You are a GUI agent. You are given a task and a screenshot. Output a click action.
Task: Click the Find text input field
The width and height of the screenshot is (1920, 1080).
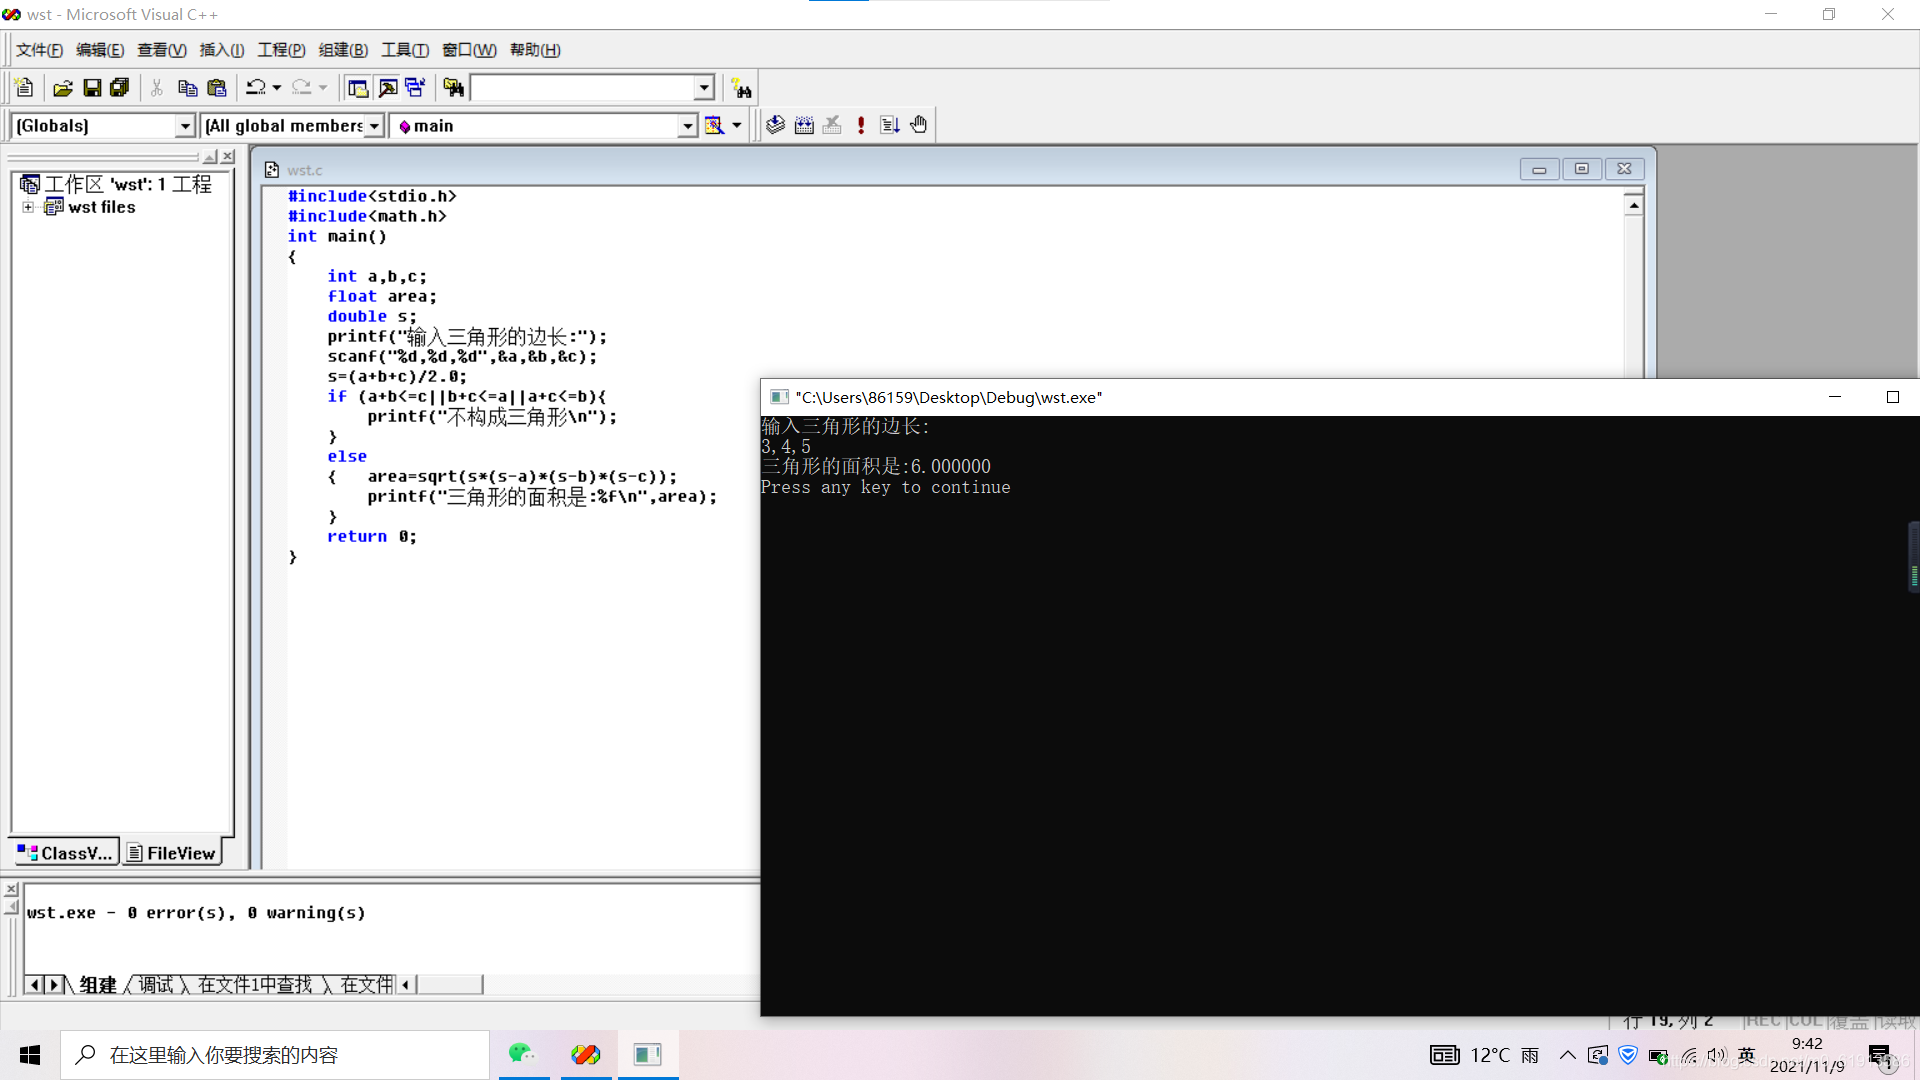click(583, 88)
